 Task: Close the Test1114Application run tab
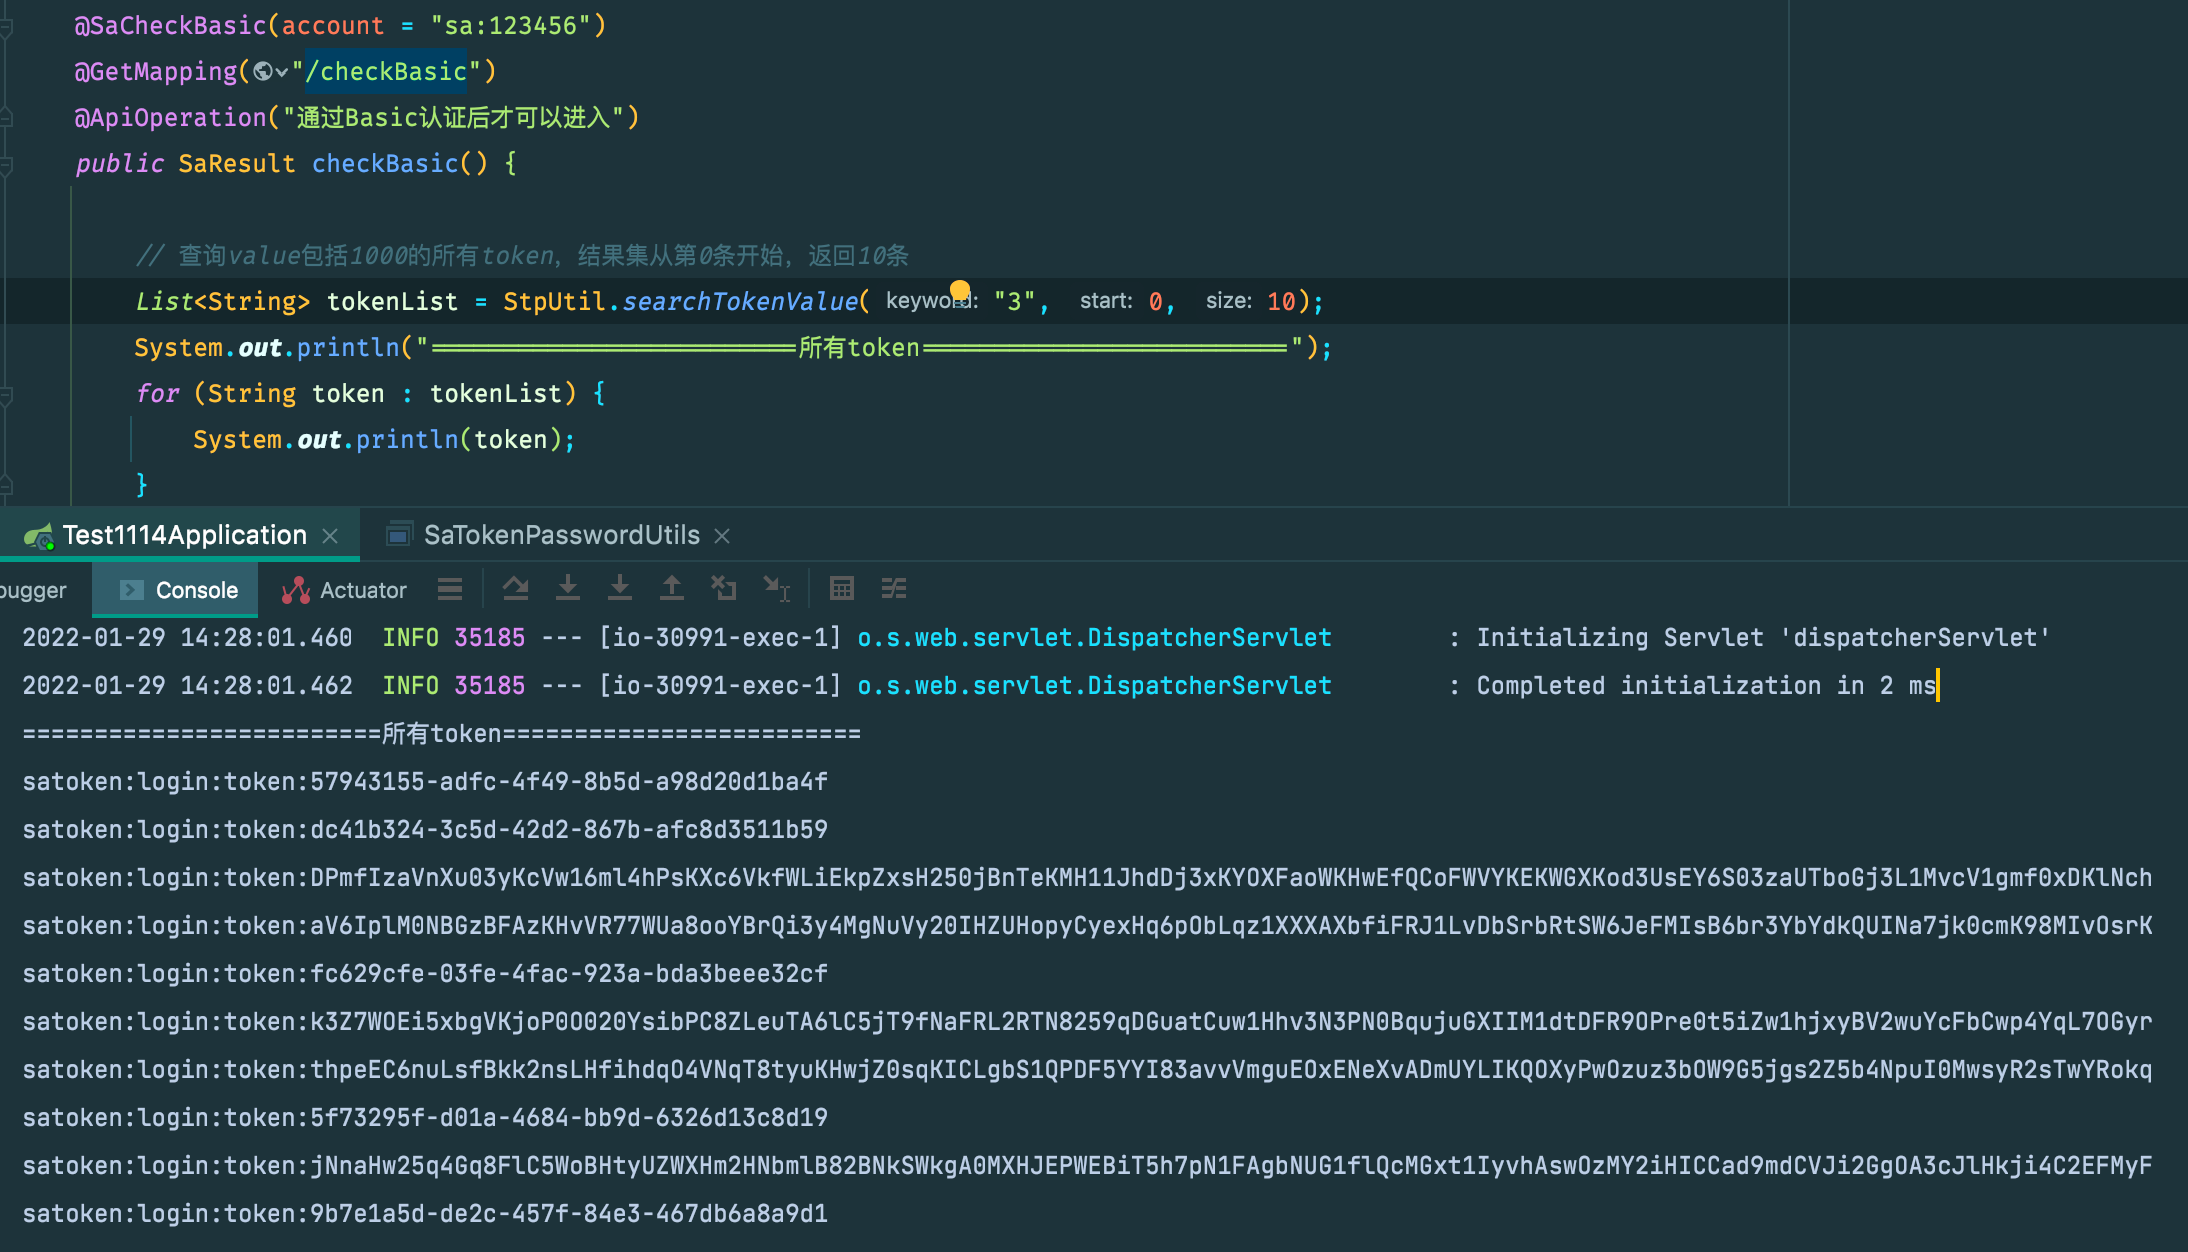click(x=330, y=534)
